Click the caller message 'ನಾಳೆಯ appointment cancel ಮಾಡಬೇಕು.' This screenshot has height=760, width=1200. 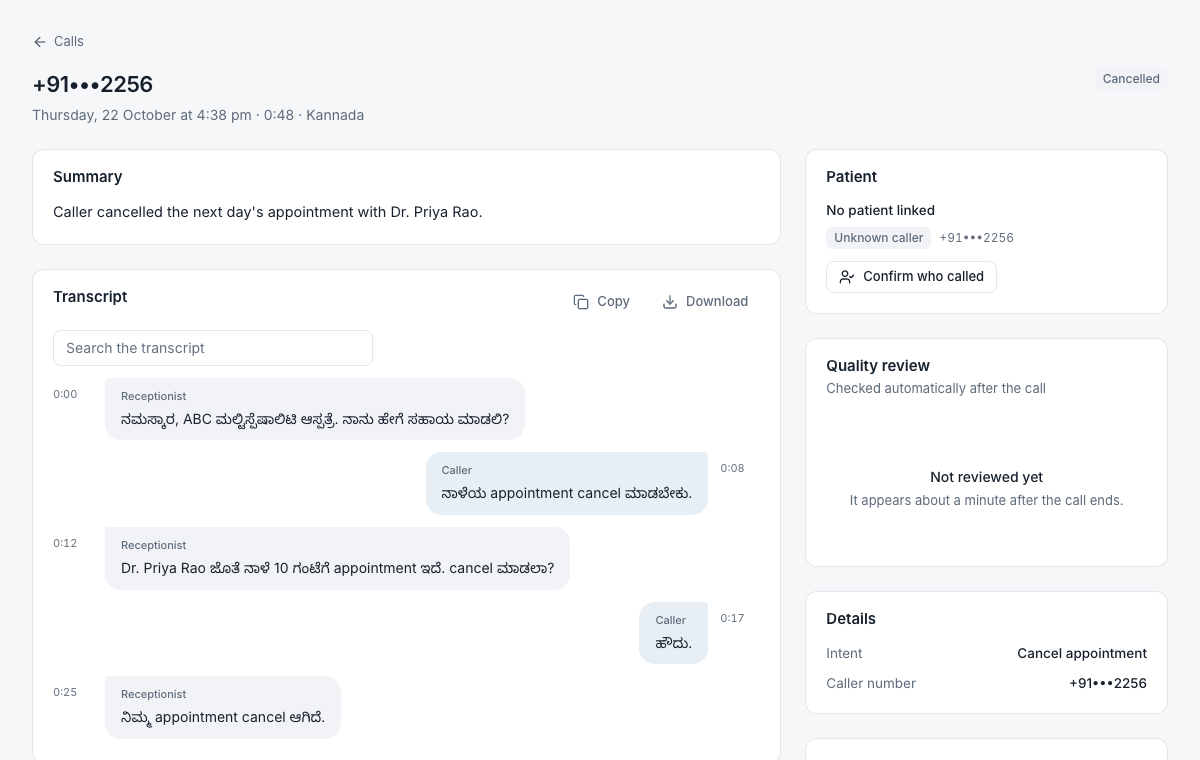click(567, 483)
